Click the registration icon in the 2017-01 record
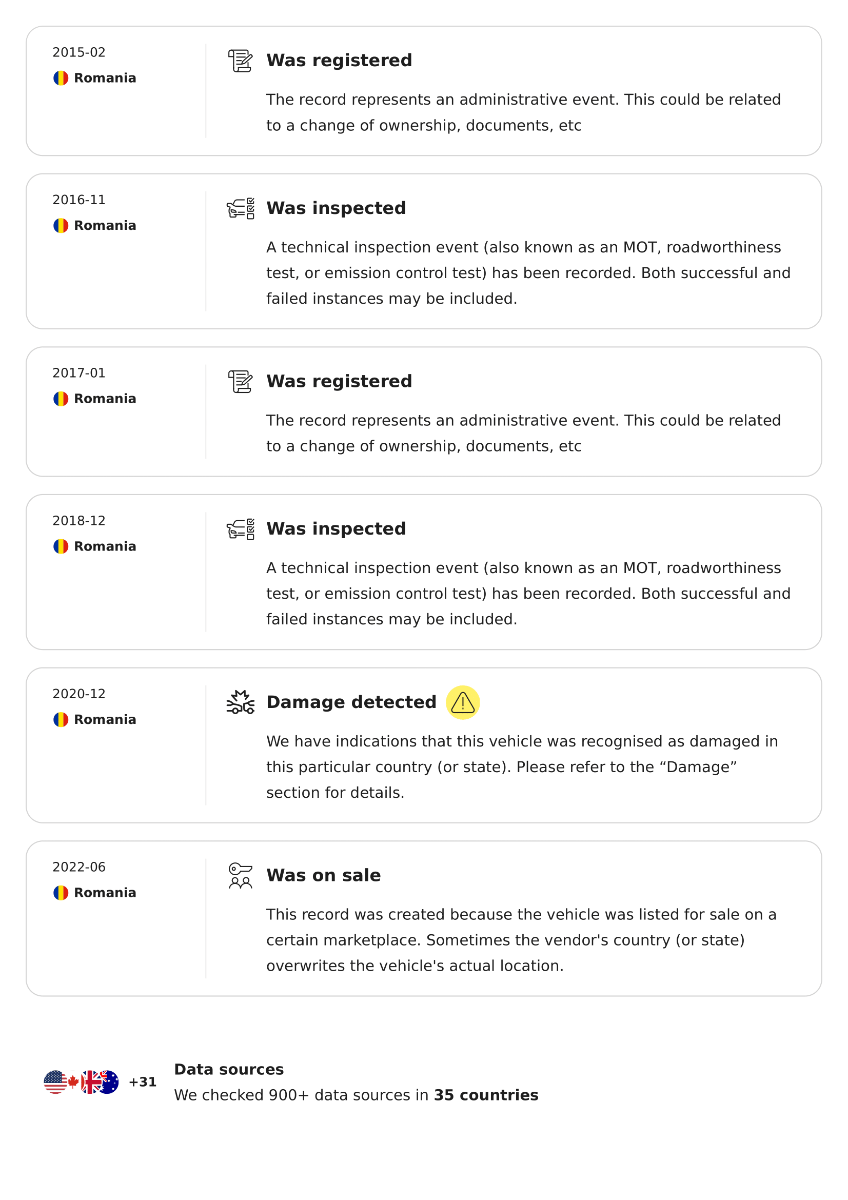848x1200 pixels. [240, 382]
